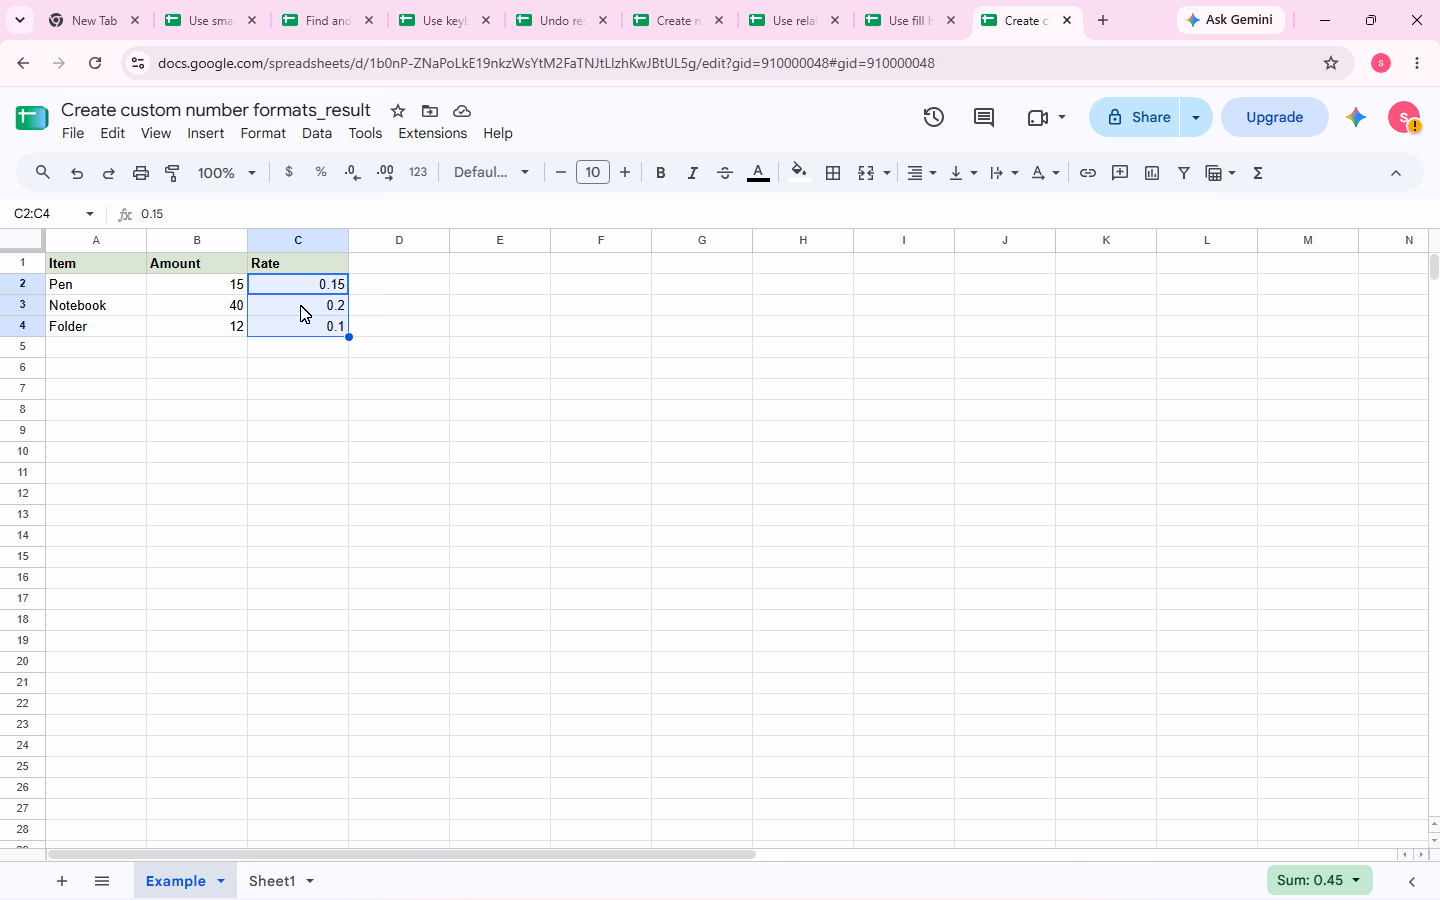Click the Create a filter icon

coord(1184,173)
